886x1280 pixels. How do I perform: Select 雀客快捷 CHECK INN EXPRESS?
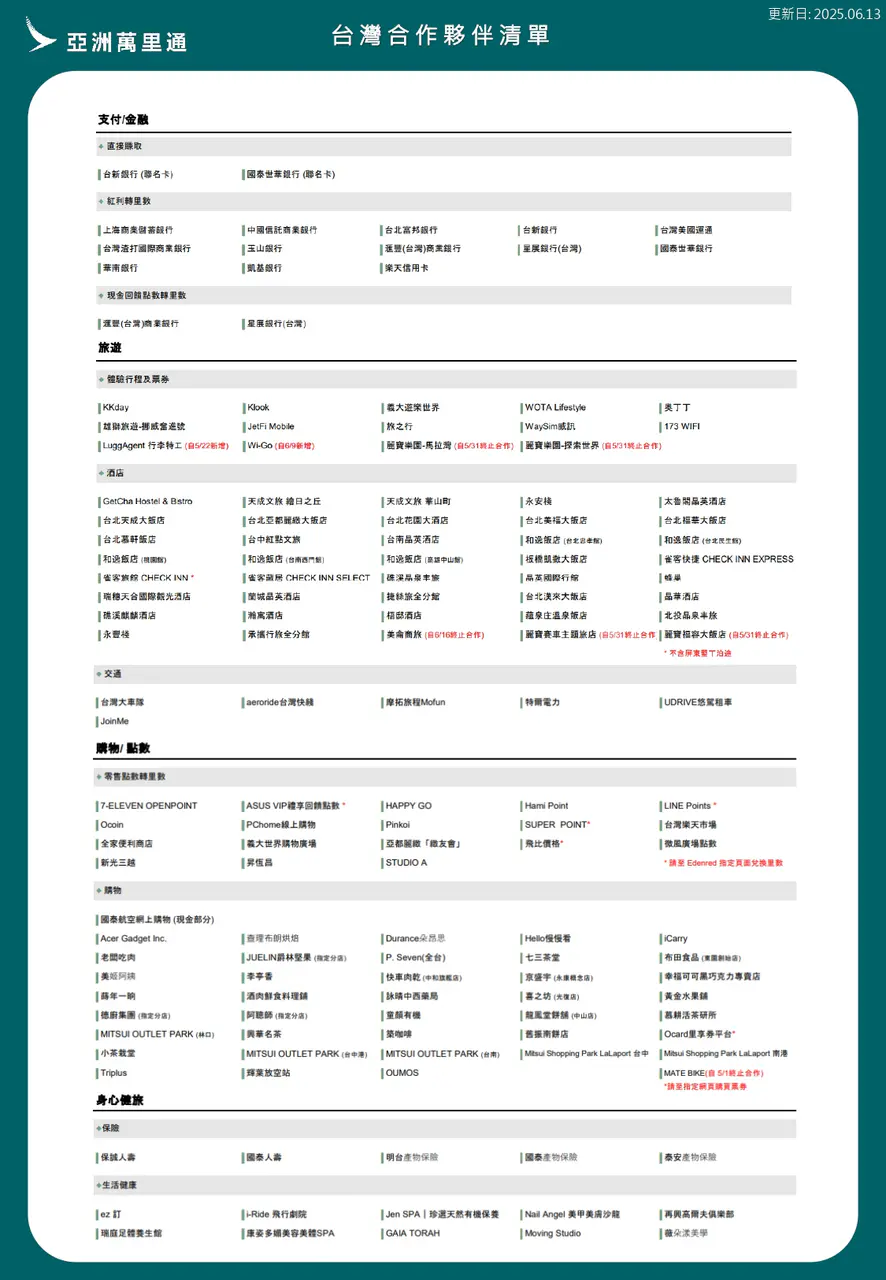pos(729,559)
